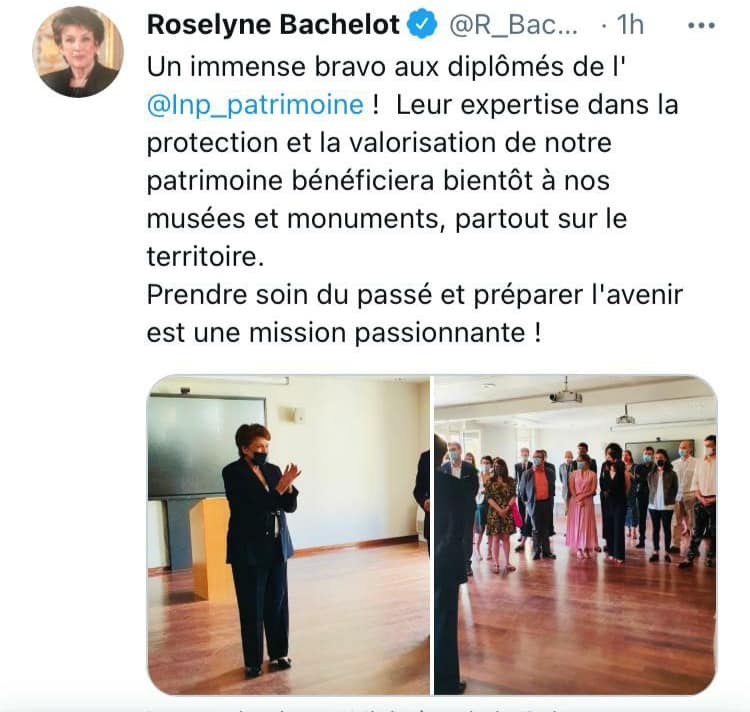The width and height of the screenshot is (750, 712).
Task: Click 'est une mission passionnante !' text
Action: point(344,333)
